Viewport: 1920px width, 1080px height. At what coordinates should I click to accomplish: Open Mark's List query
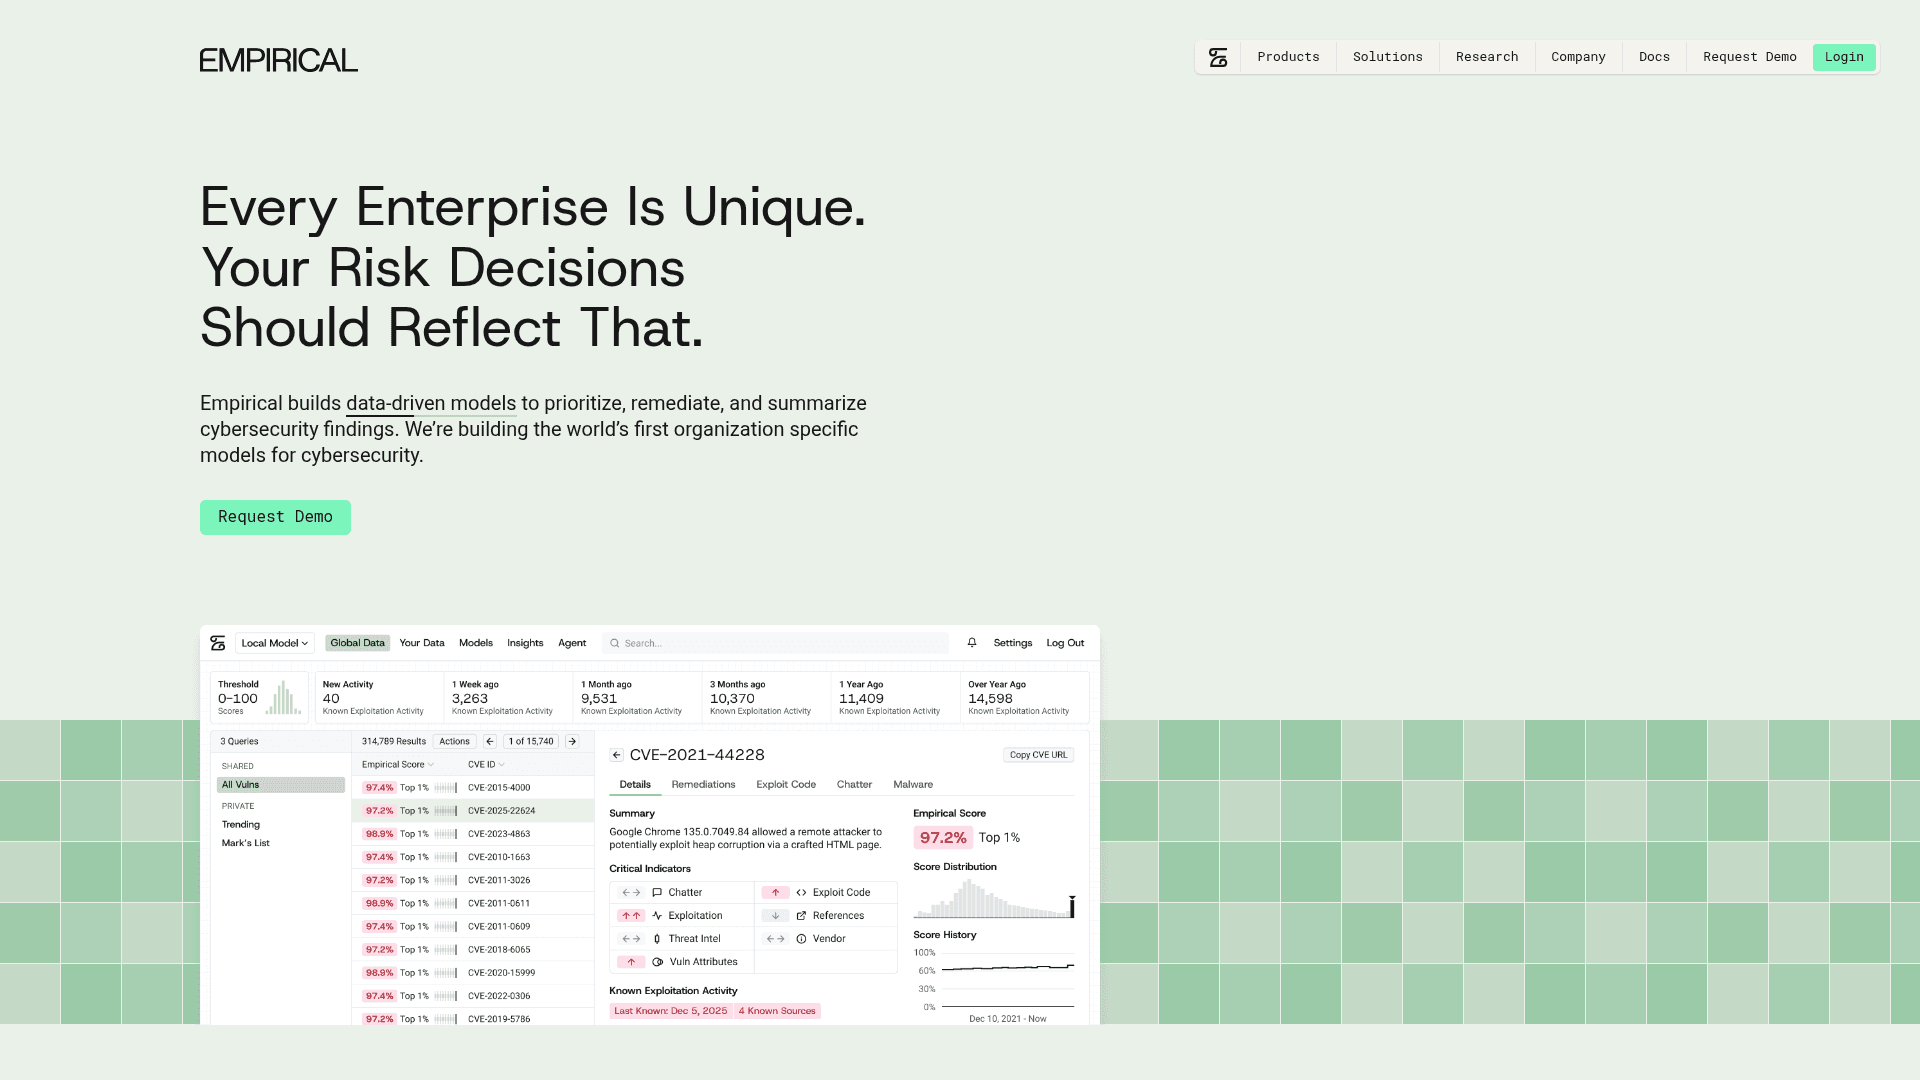tap(246, 843)
